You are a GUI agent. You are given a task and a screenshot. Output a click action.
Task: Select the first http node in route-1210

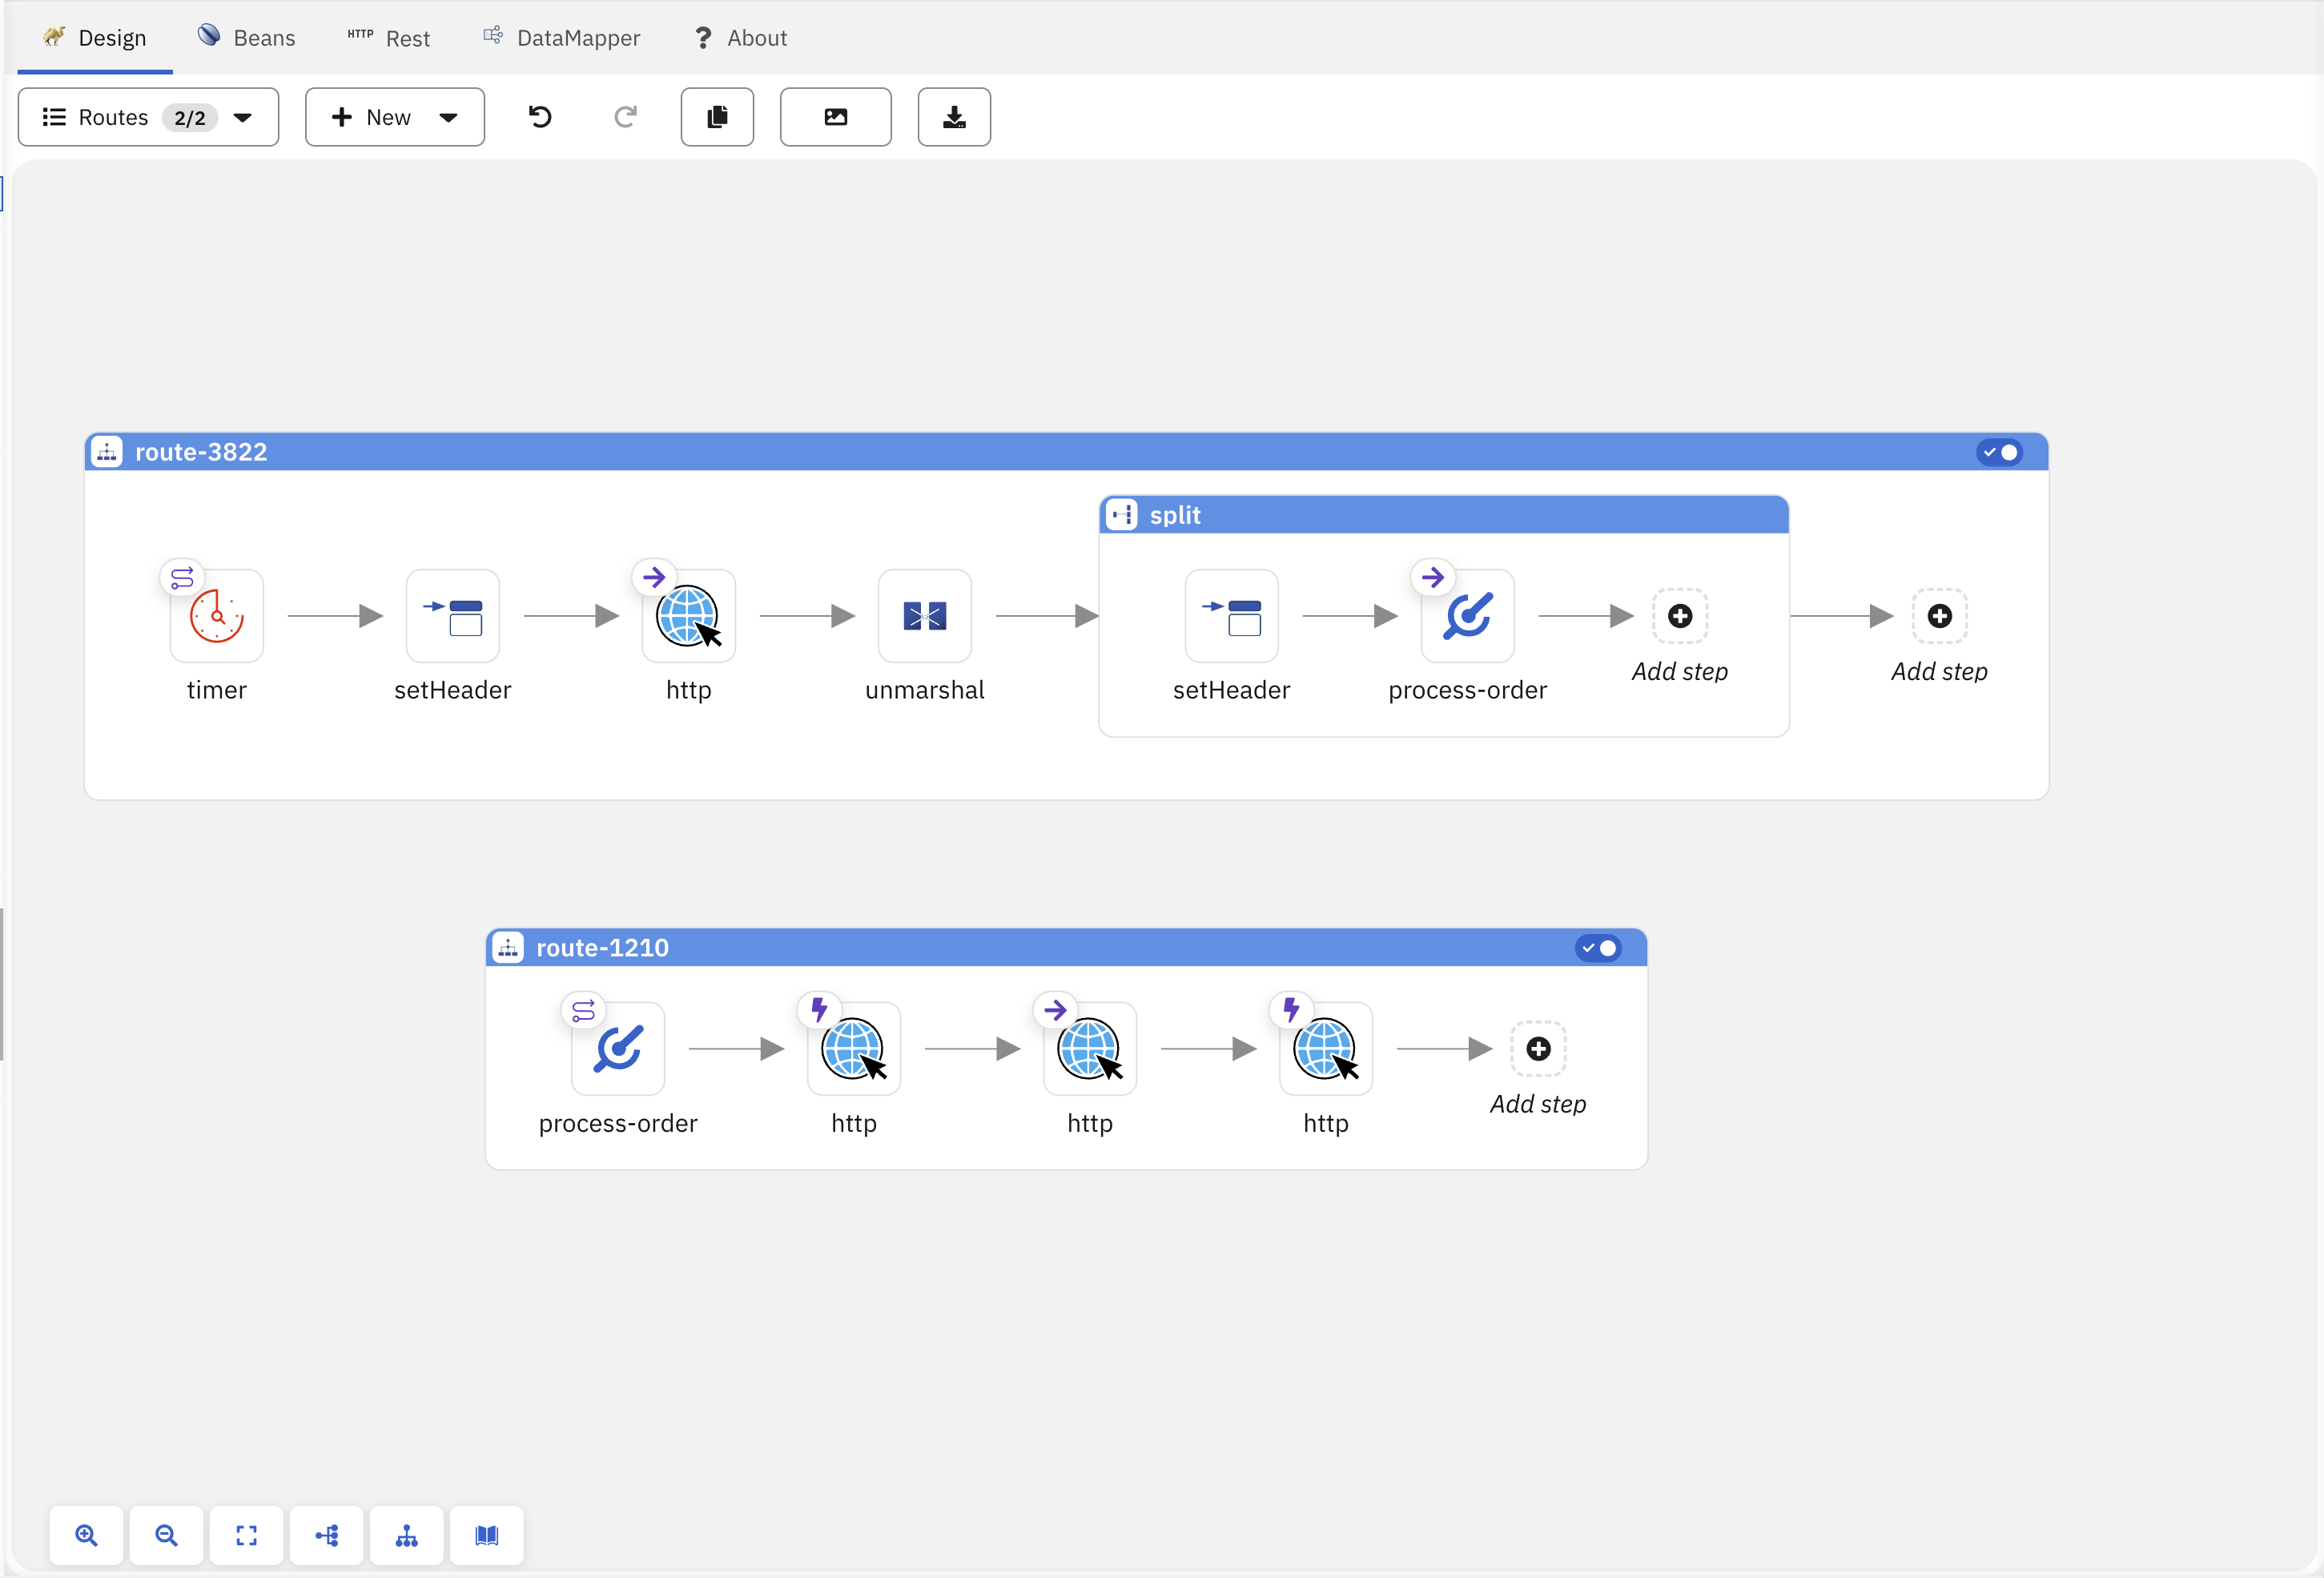(854, 1049)
